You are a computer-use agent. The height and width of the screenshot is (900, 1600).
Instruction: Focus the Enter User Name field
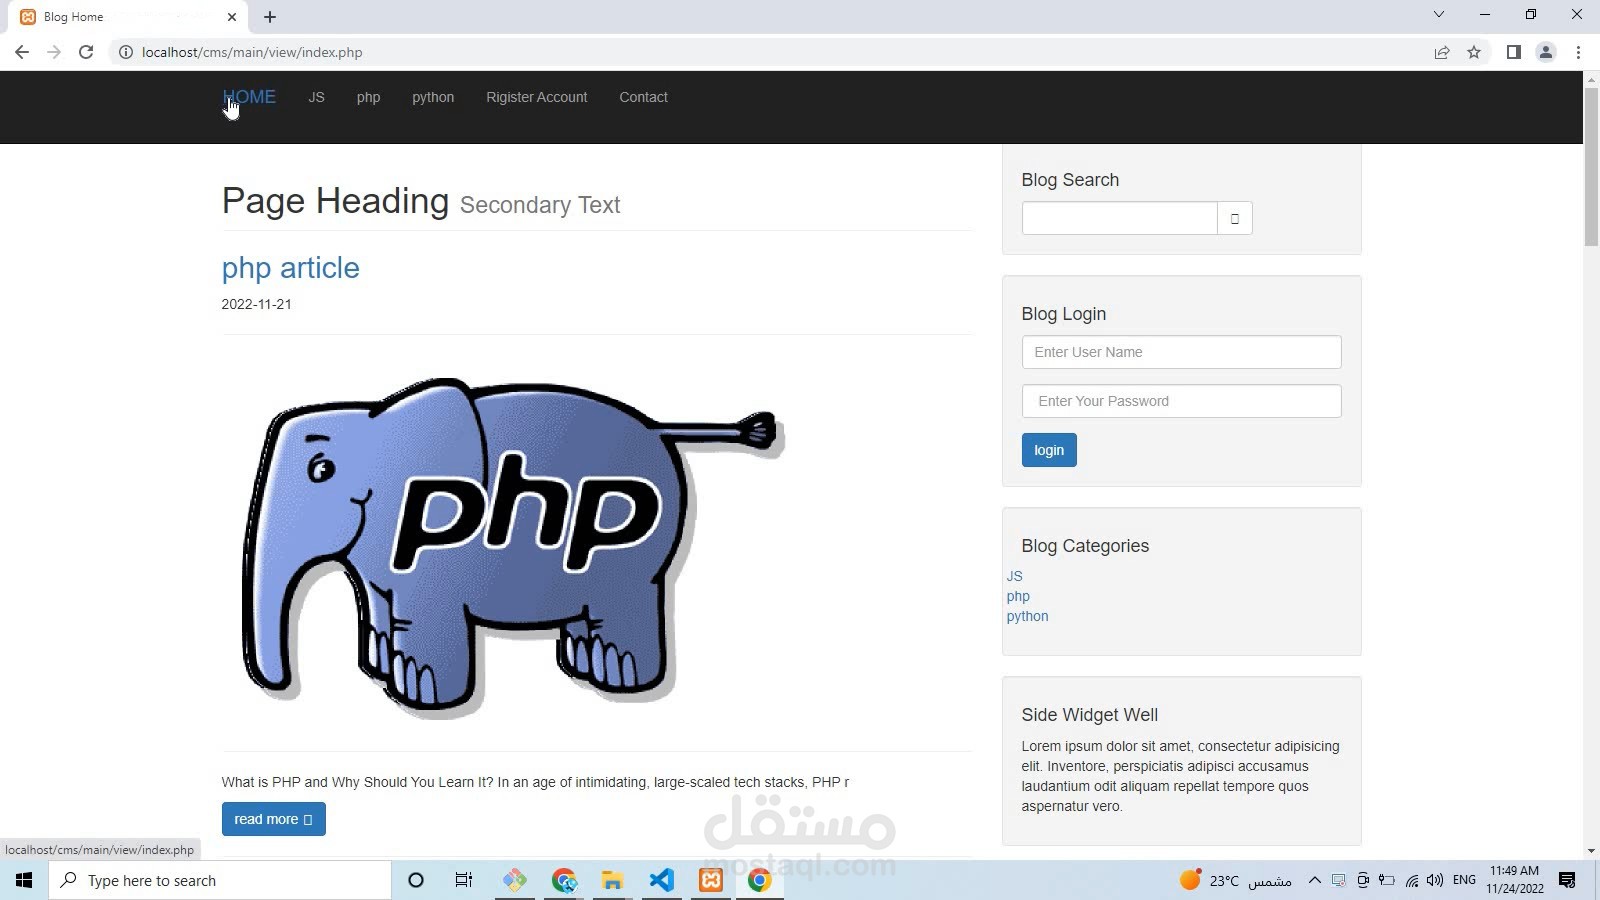click(x=1181, y=352)
